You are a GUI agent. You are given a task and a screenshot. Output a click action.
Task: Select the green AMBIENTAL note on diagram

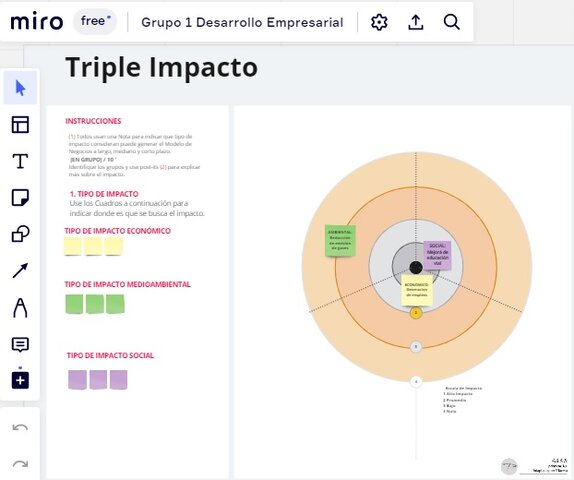(x=340, y=241)
